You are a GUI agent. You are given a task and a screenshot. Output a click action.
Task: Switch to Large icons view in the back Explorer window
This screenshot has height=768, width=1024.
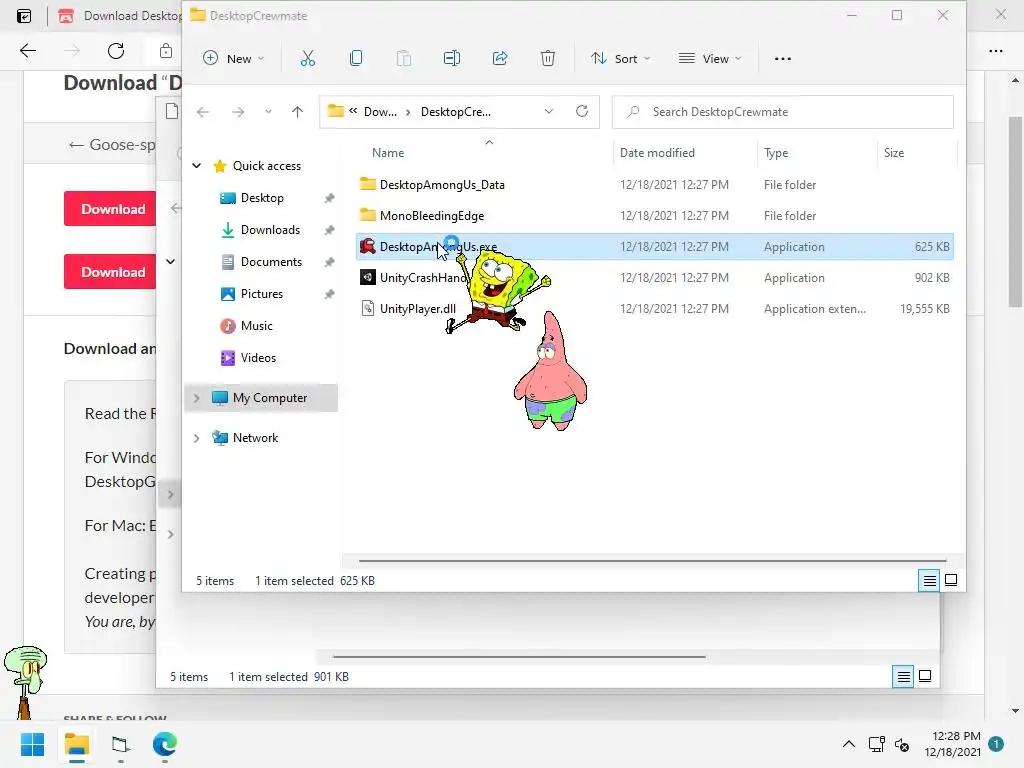pos(925,677)
